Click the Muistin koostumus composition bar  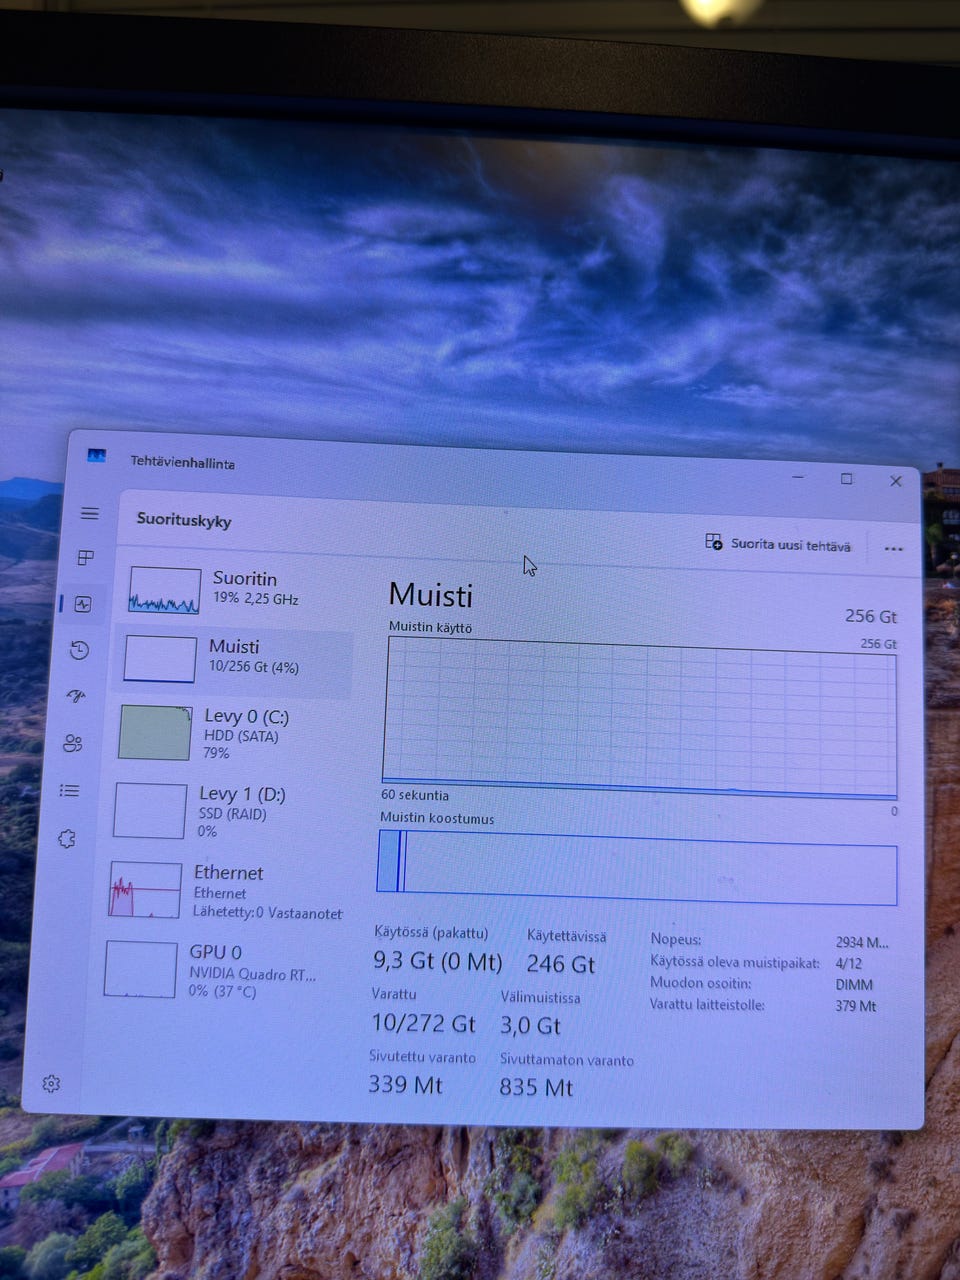pyautogui.click(x=637, y=866)
